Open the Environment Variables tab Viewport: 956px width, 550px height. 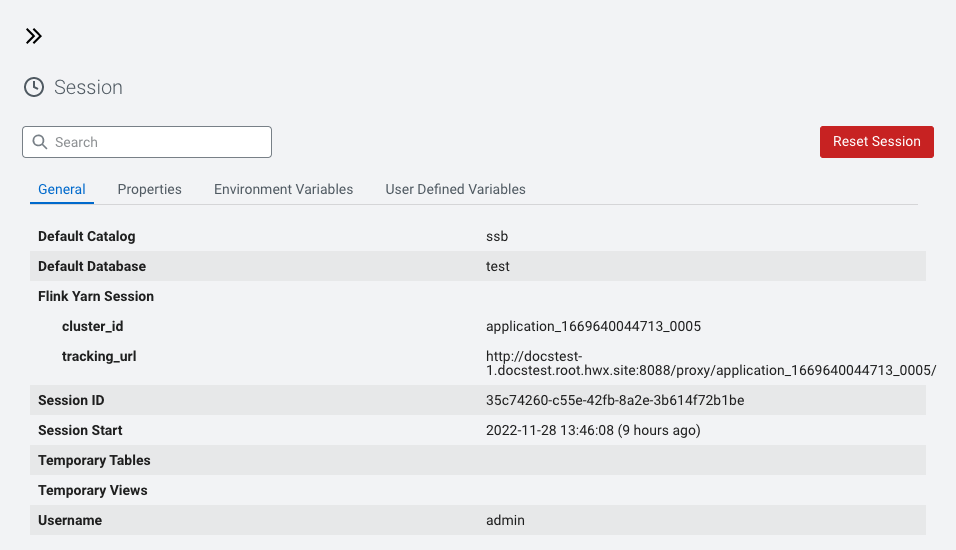pos(283,189)
